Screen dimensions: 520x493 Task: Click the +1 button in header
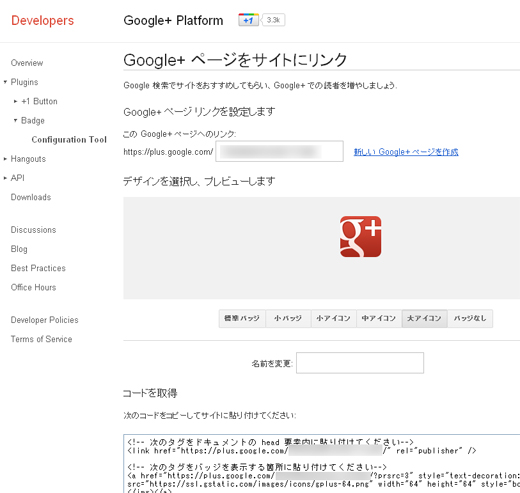coord(248,20)
